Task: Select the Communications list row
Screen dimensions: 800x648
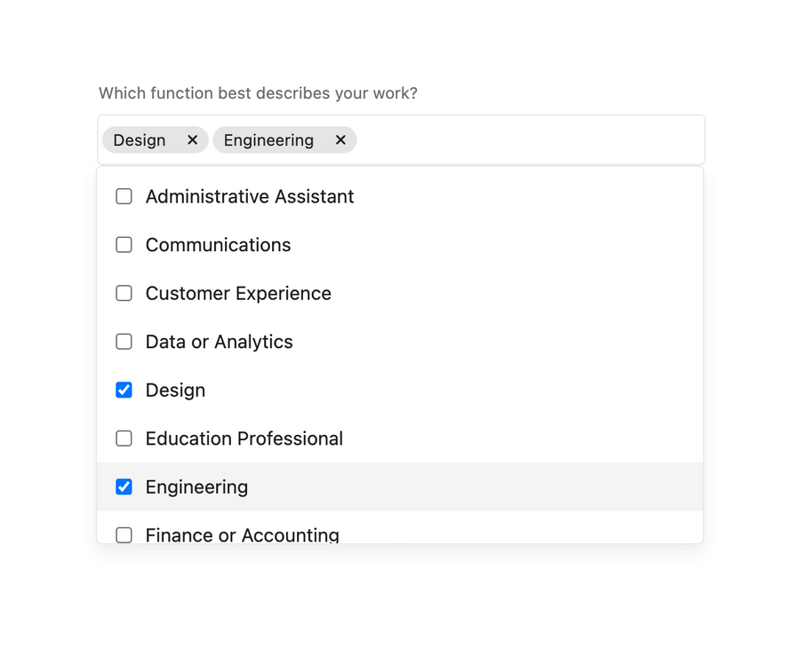Action: click(300, 245)
